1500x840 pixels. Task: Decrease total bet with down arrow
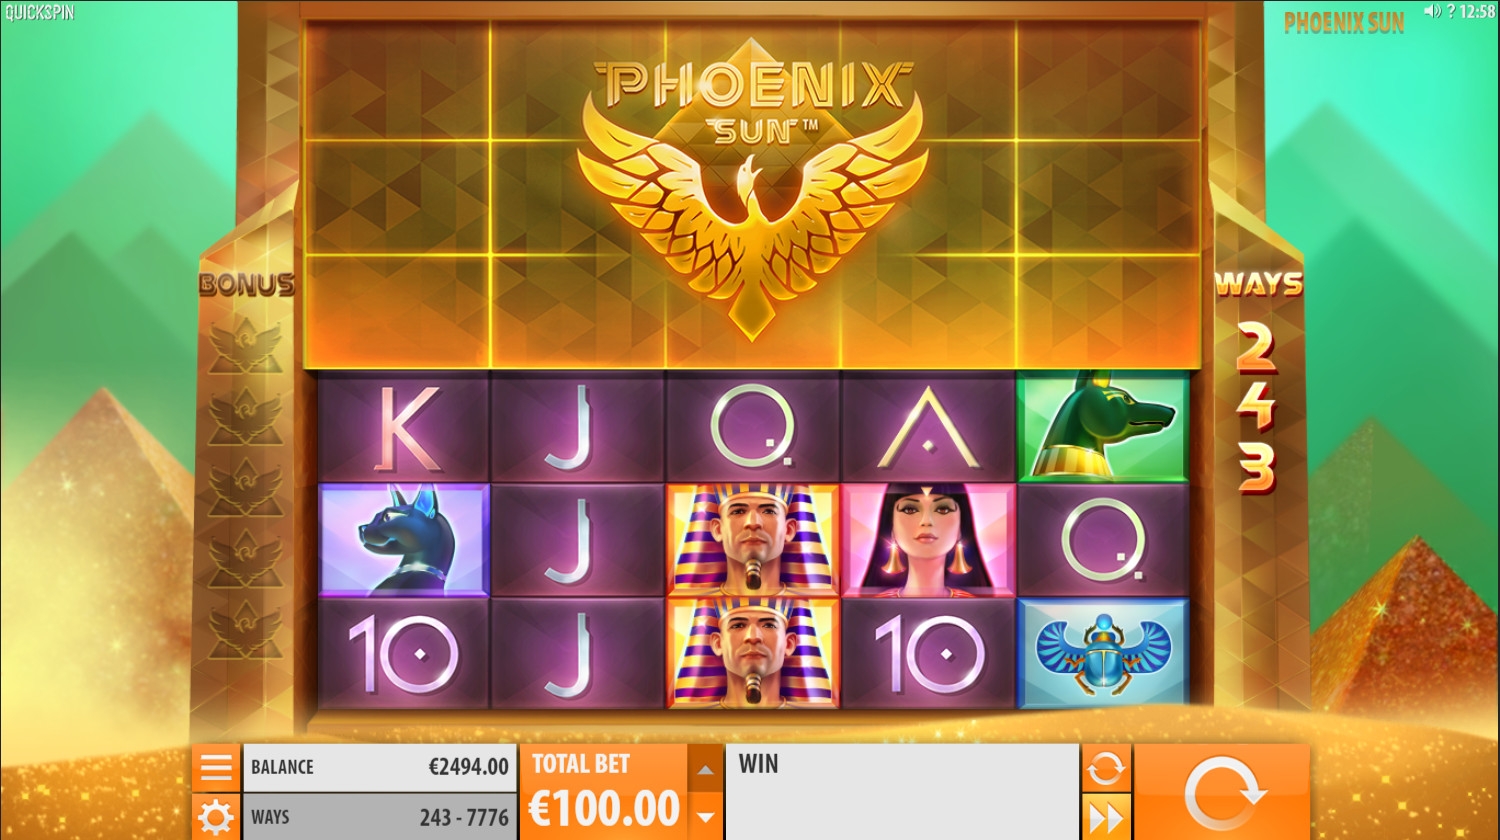point(705,816)
